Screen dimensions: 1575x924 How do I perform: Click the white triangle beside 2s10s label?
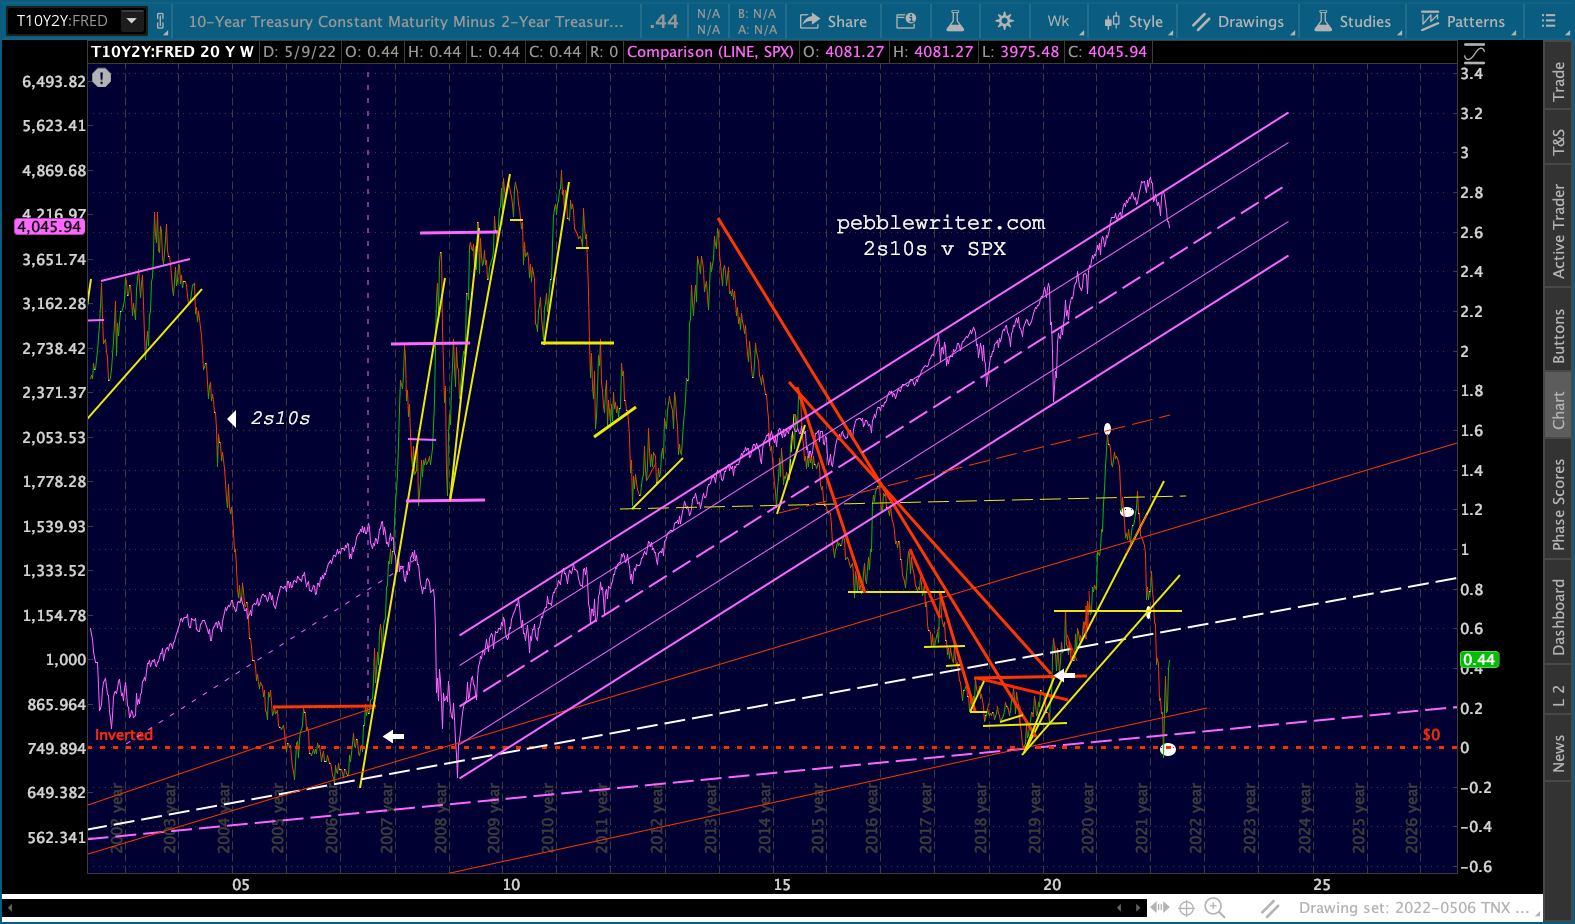pos(232,419)
